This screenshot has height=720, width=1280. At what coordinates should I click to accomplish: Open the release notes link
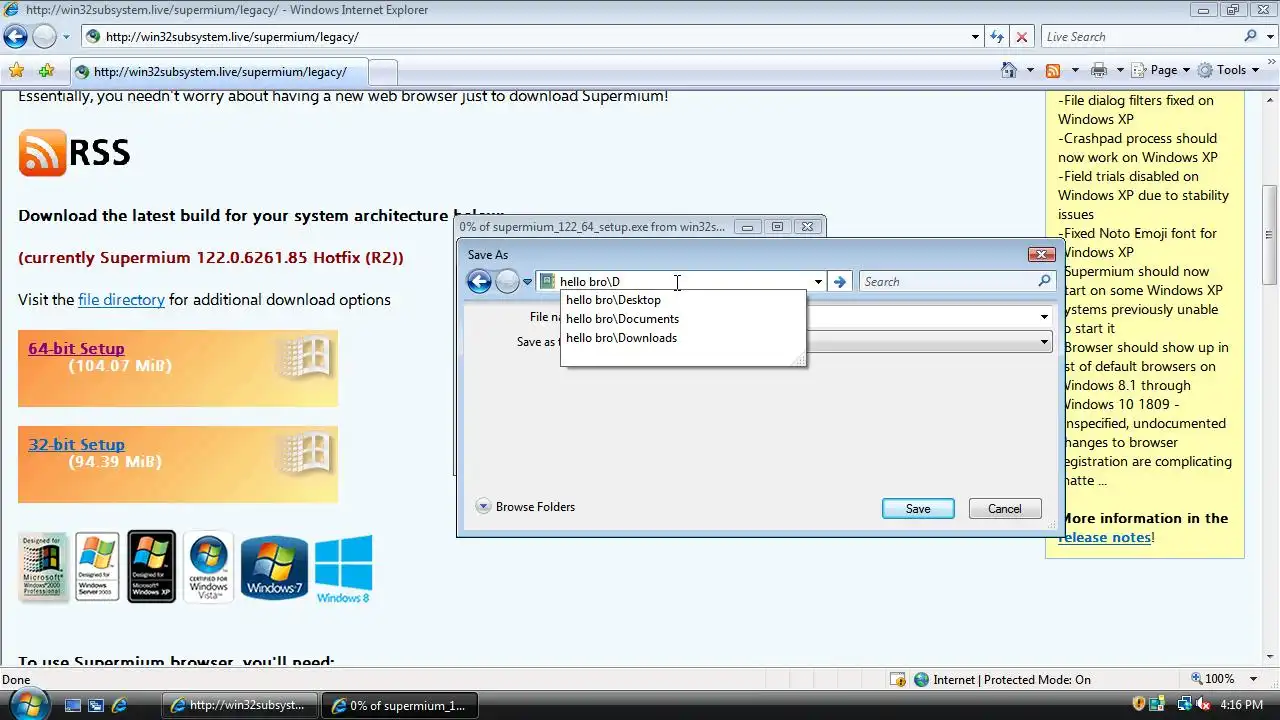tap(1104, 537)
